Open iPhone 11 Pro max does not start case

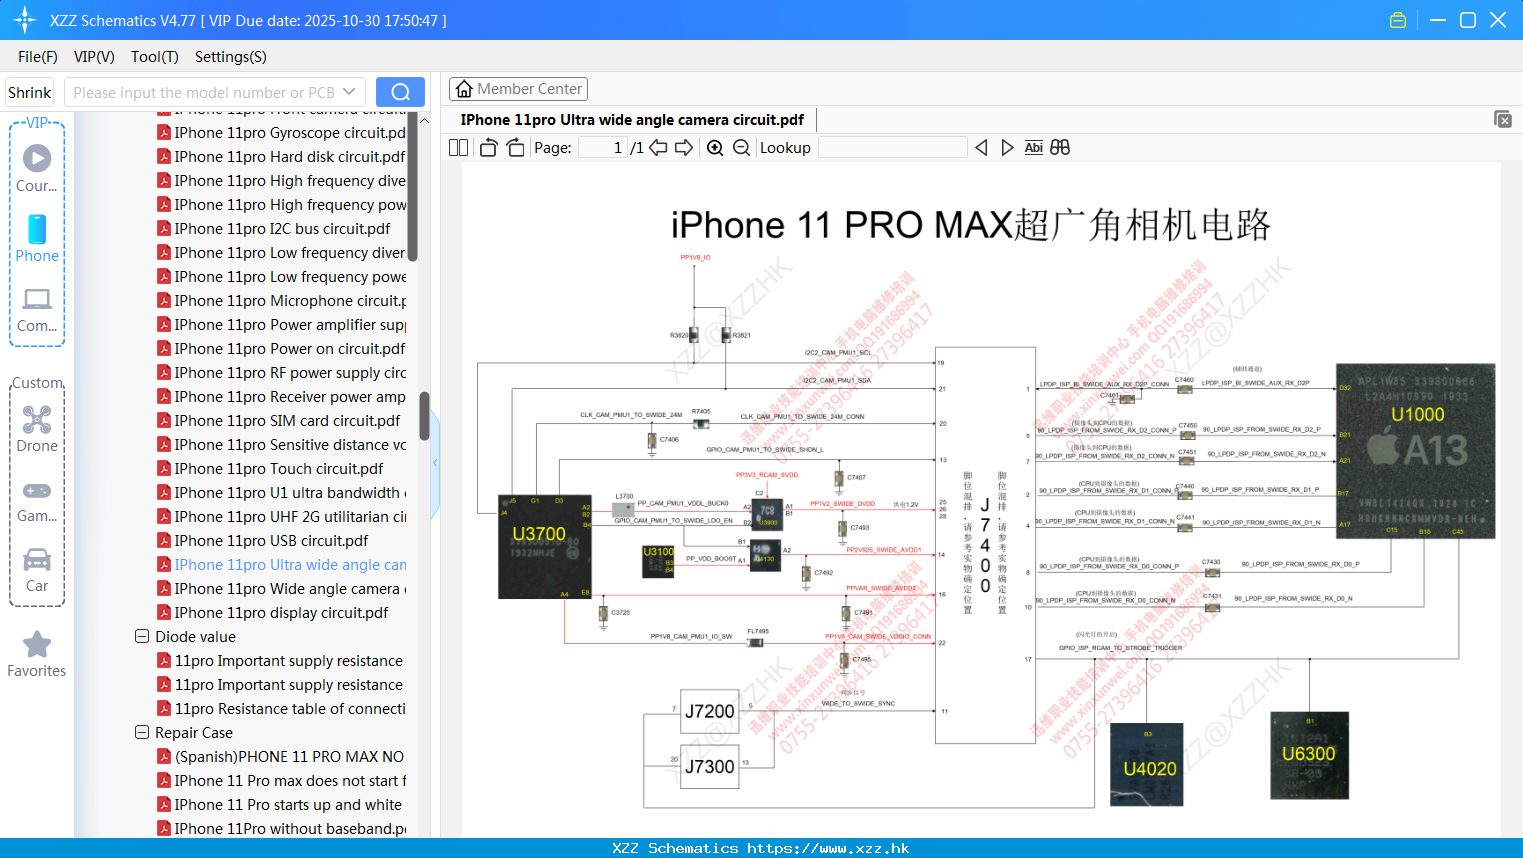pyautogui.click(x=282, y=780)
